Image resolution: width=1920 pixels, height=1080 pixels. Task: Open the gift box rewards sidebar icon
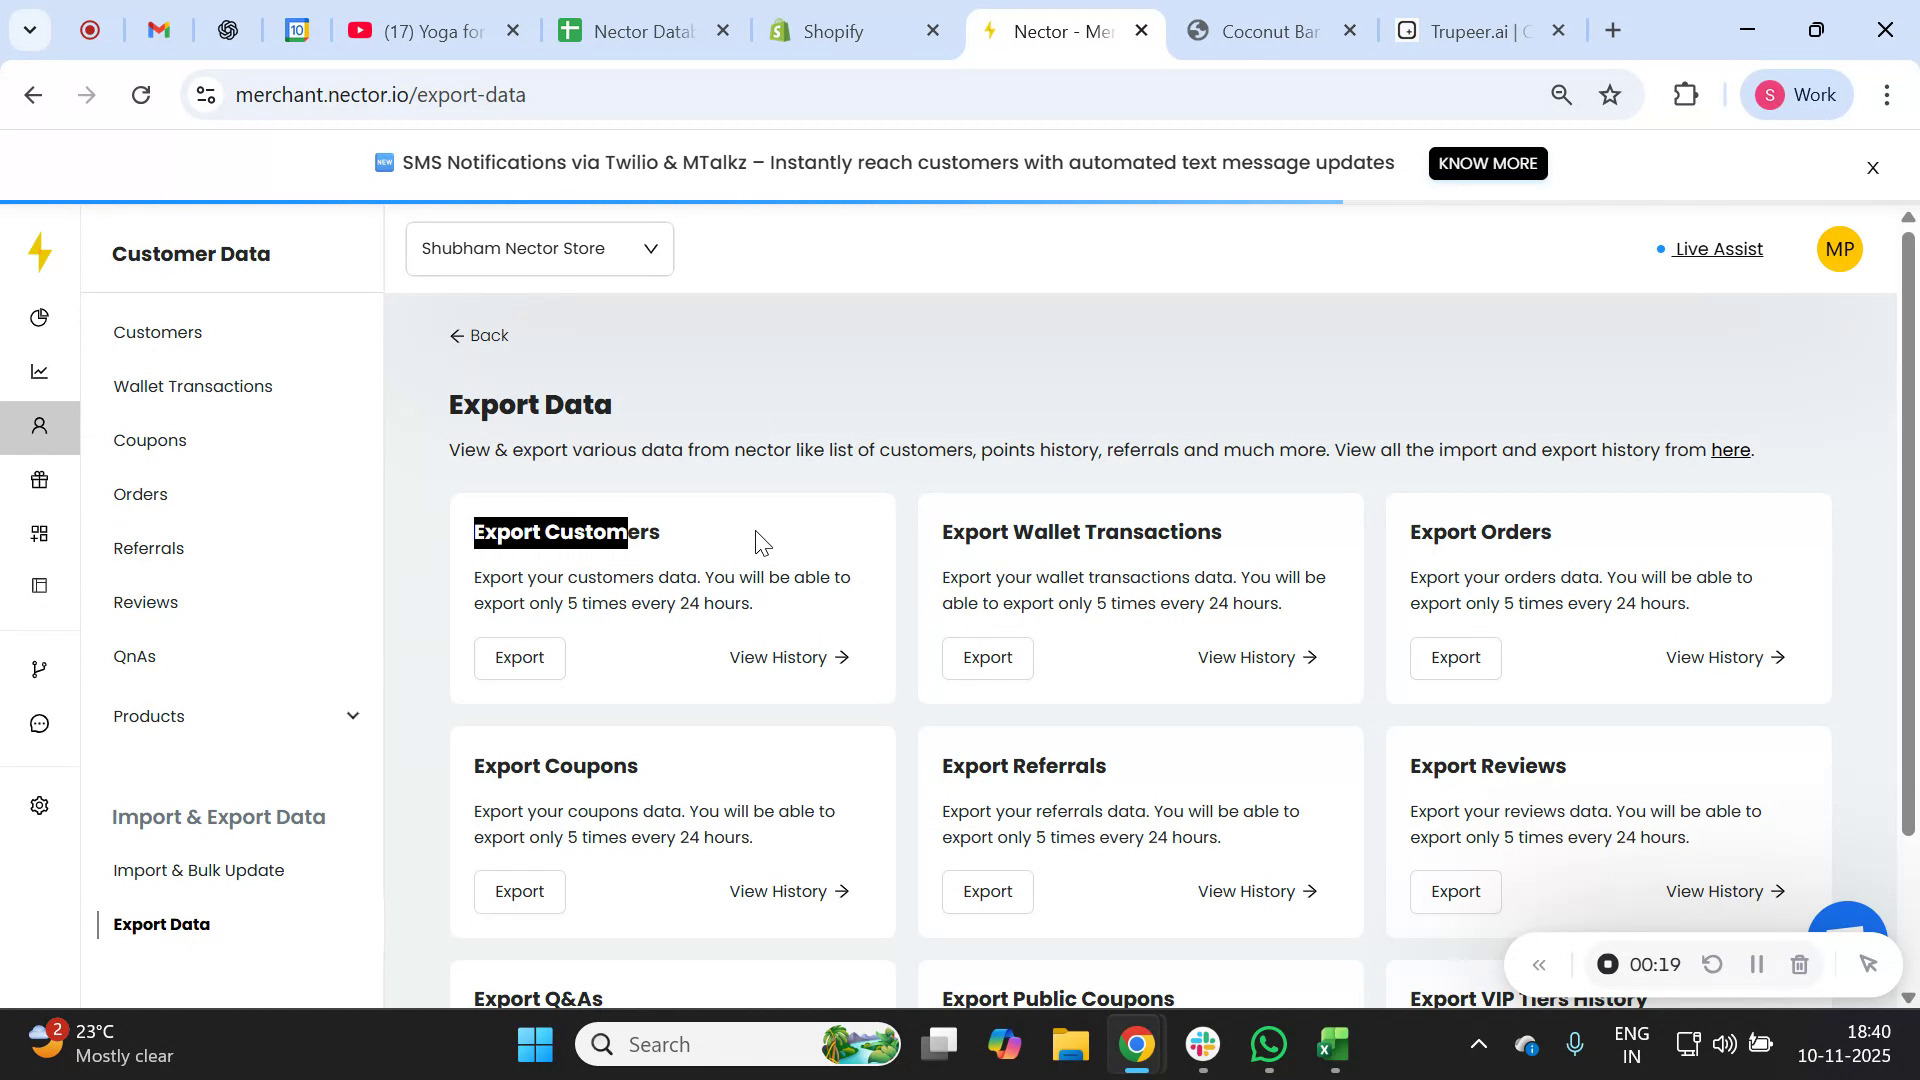40,480
